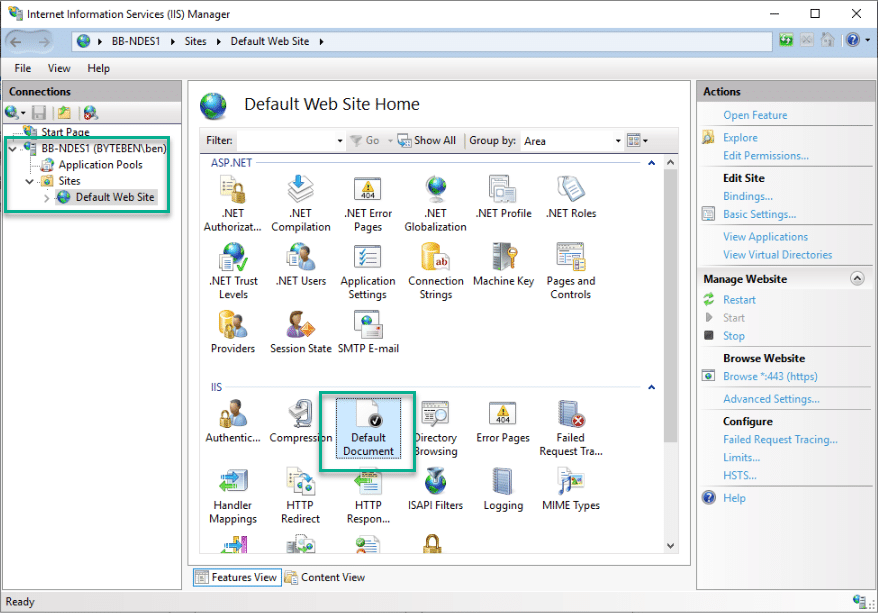The image size is (878, 613).
Task: Click View Applications link
Action: click(765, 236)
